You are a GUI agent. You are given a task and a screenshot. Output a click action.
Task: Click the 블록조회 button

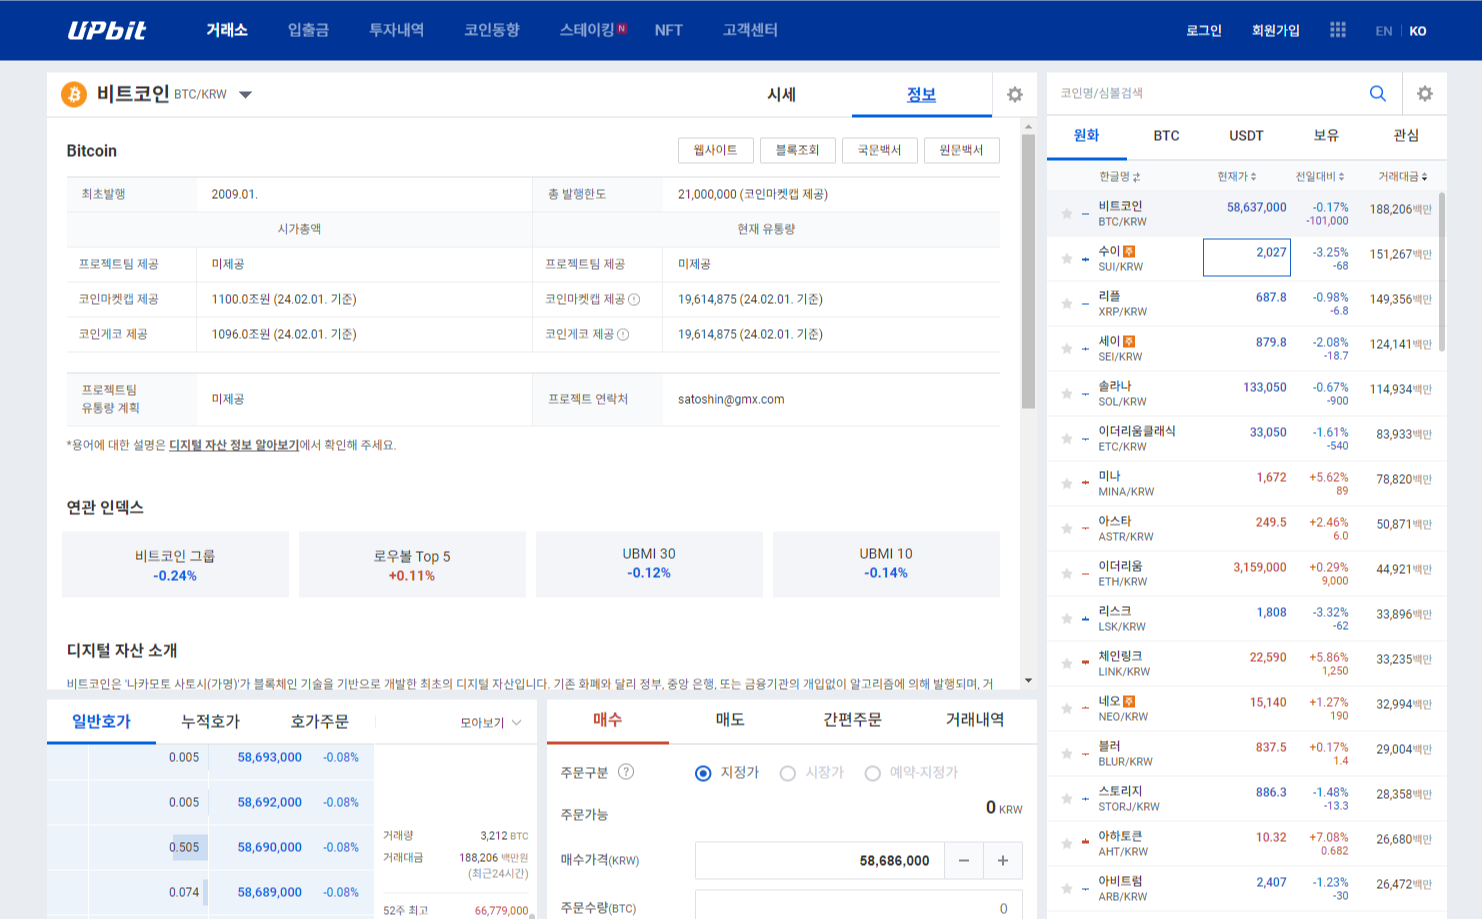(798, 150)
